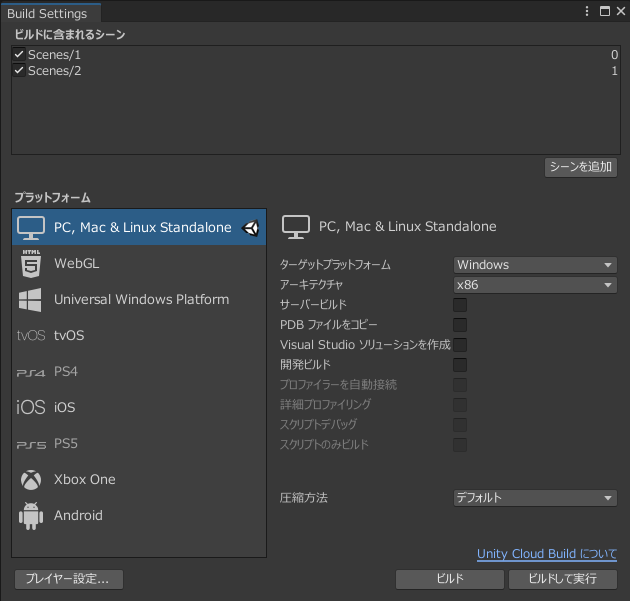Uncheck the Scenes/2 scene checkbox

pos(19,70)
